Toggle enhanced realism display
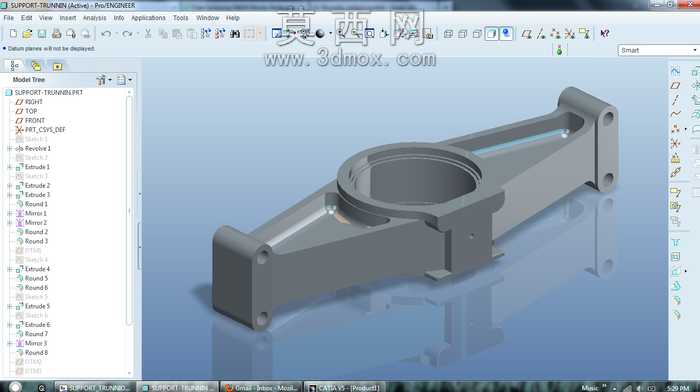 point(506,33)
